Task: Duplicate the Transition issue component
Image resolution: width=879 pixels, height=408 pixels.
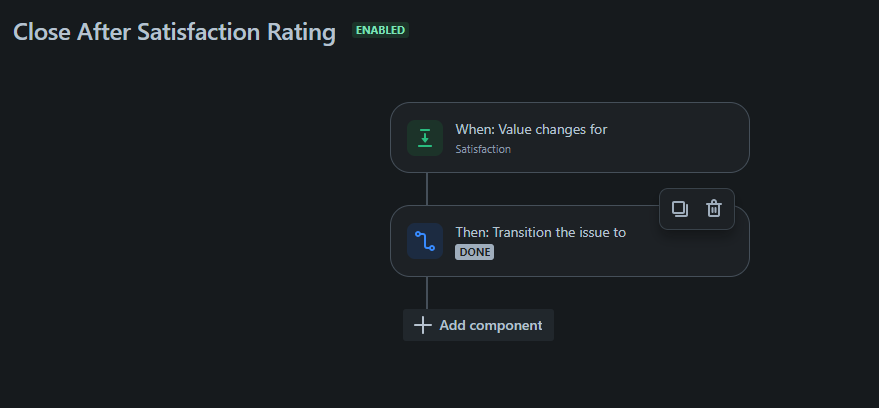Action: [679, 209]
